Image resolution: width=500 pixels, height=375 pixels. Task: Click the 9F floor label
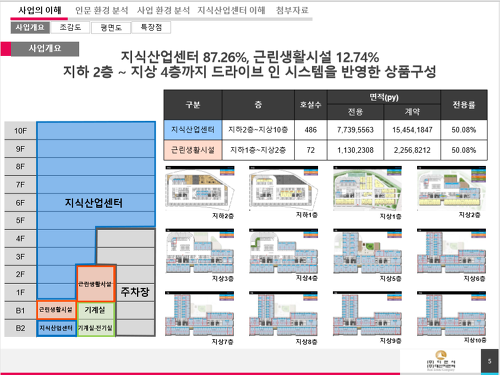[20, 149]
